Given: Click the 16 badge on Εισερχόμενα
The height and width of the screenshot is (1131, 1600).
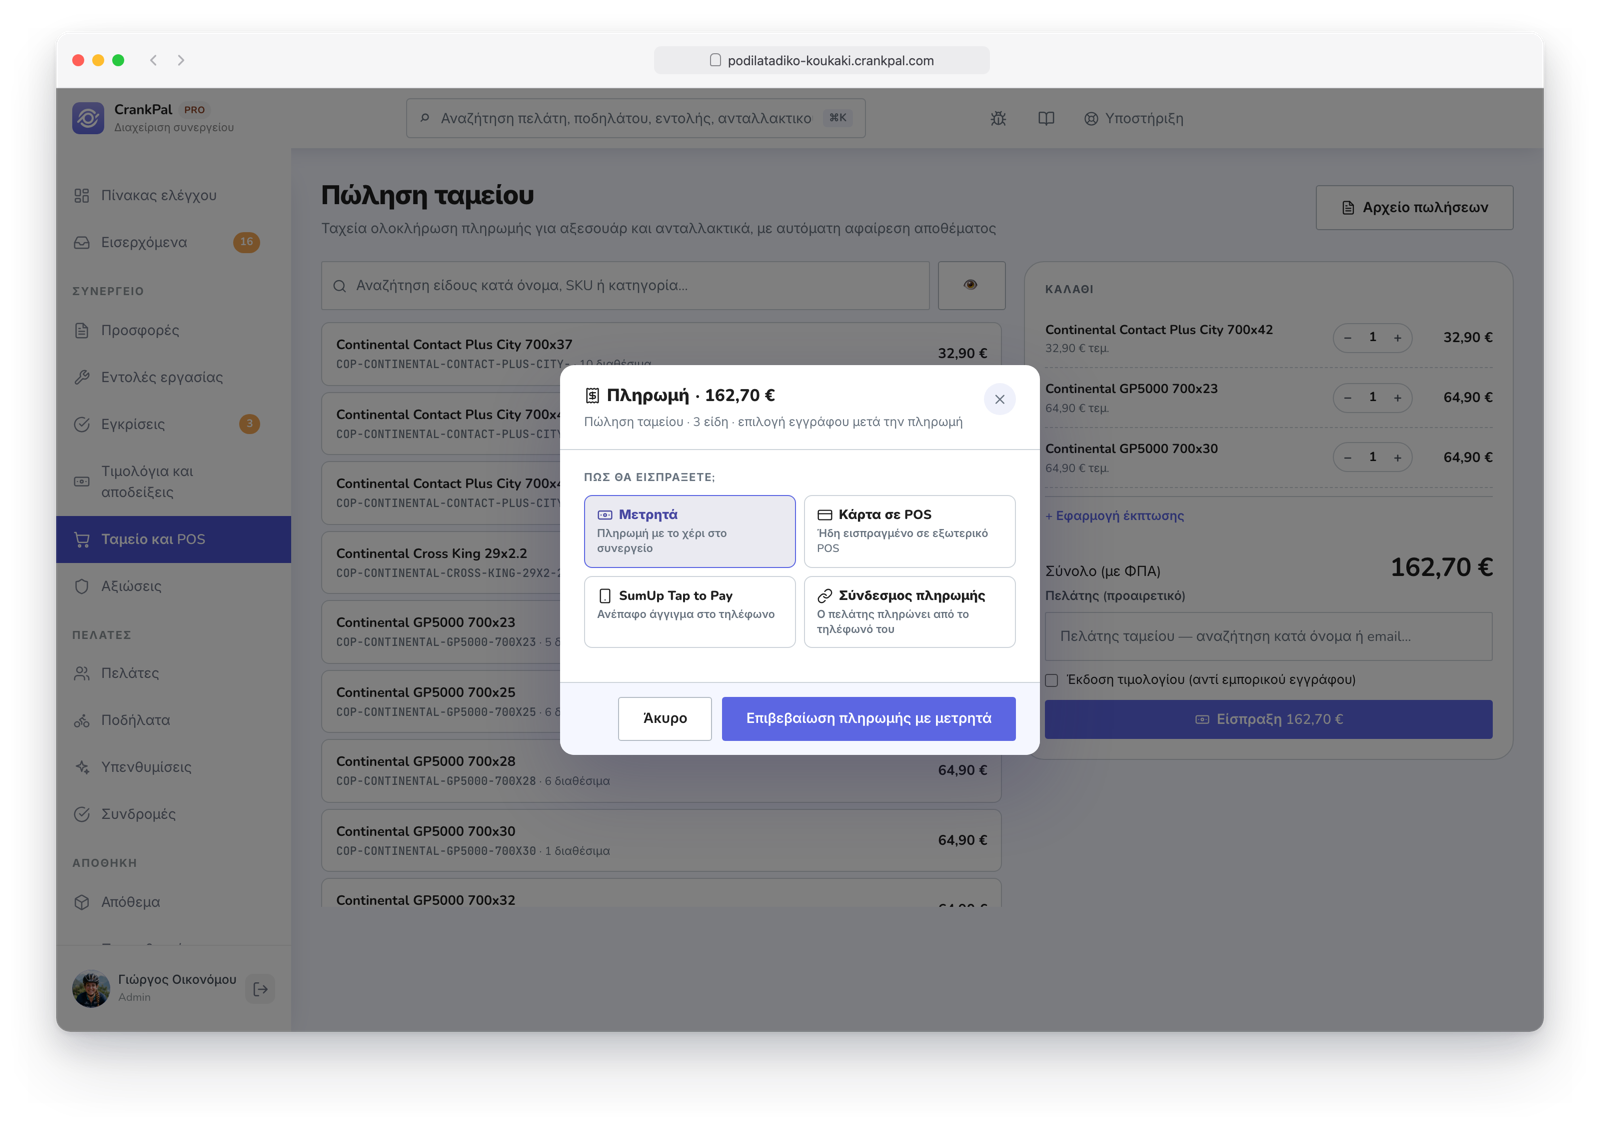Looking at the screenshot, I should pos(246,242).
